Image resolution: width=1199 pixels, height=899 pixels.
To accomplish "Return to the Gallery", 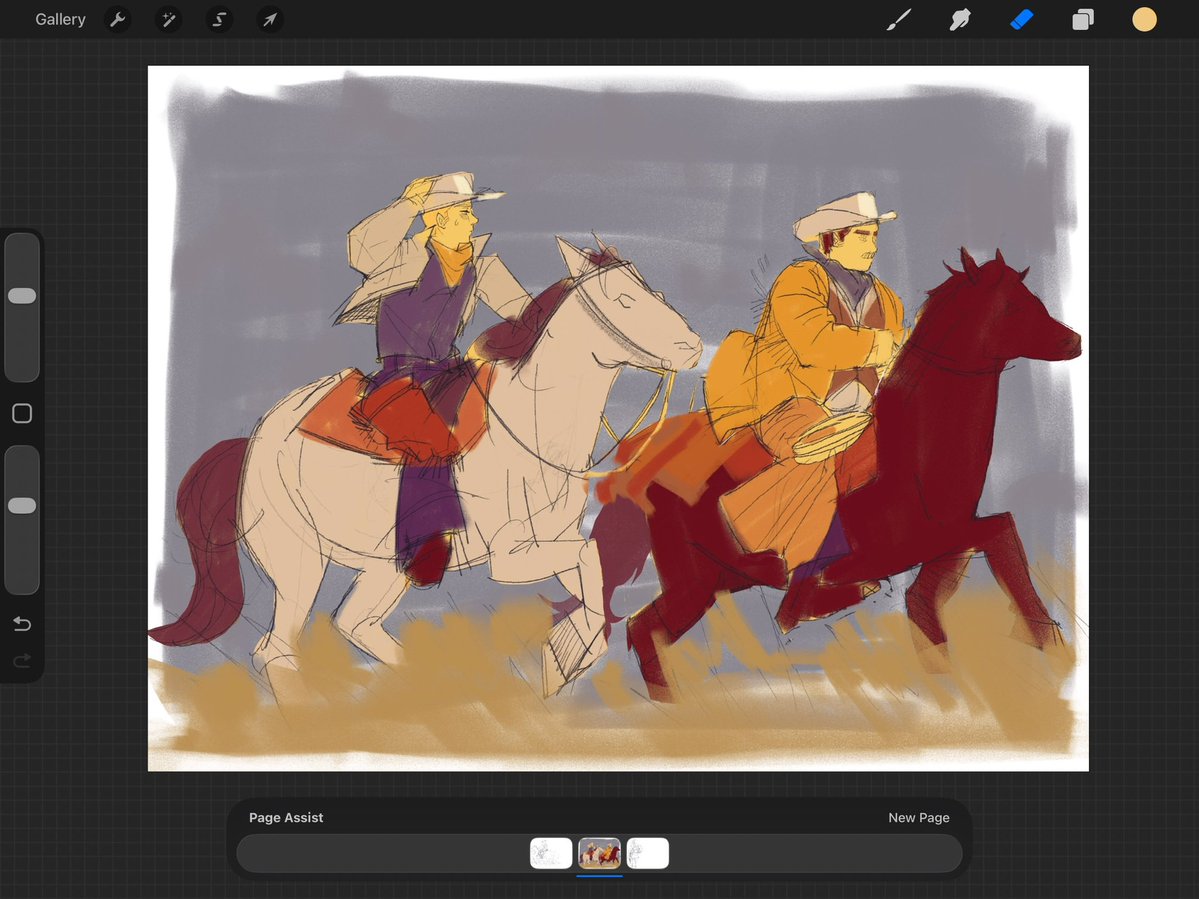I will point(60,19).
